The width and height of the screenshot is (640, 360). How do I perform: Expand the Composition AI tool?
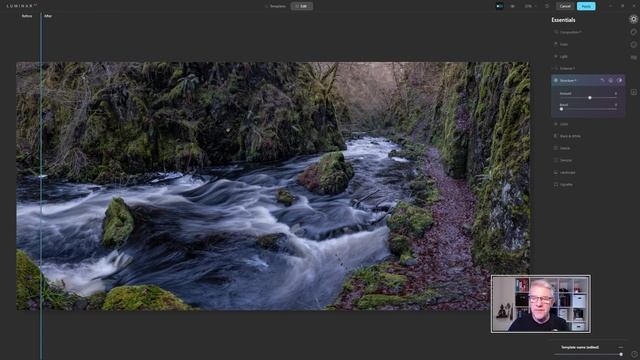[569, 32]
